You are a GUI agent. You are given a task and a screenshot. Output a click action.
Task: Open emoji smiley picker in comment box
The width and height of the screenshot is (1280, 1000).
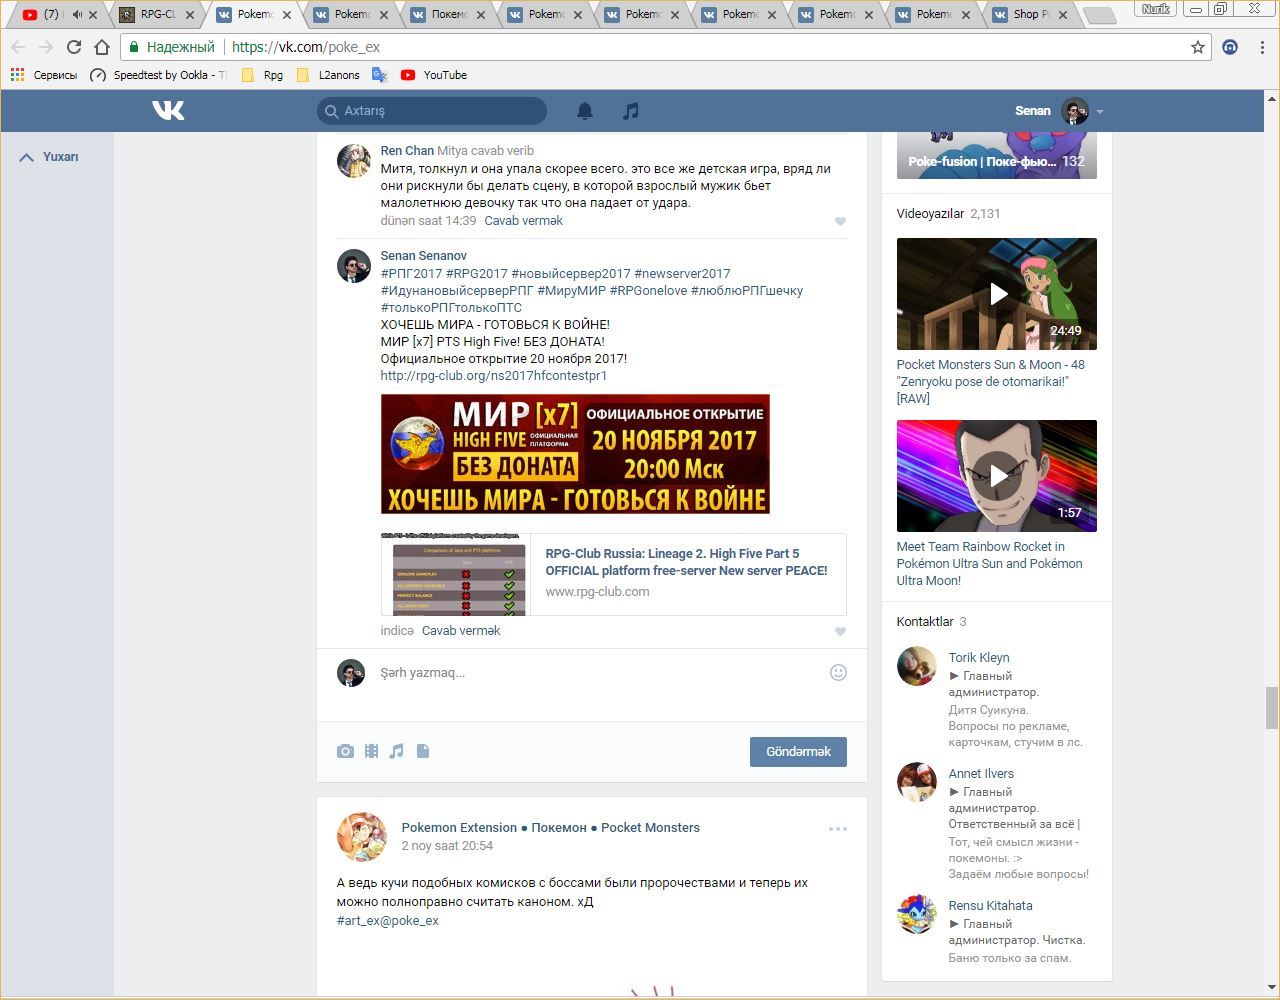click(838, 672)
